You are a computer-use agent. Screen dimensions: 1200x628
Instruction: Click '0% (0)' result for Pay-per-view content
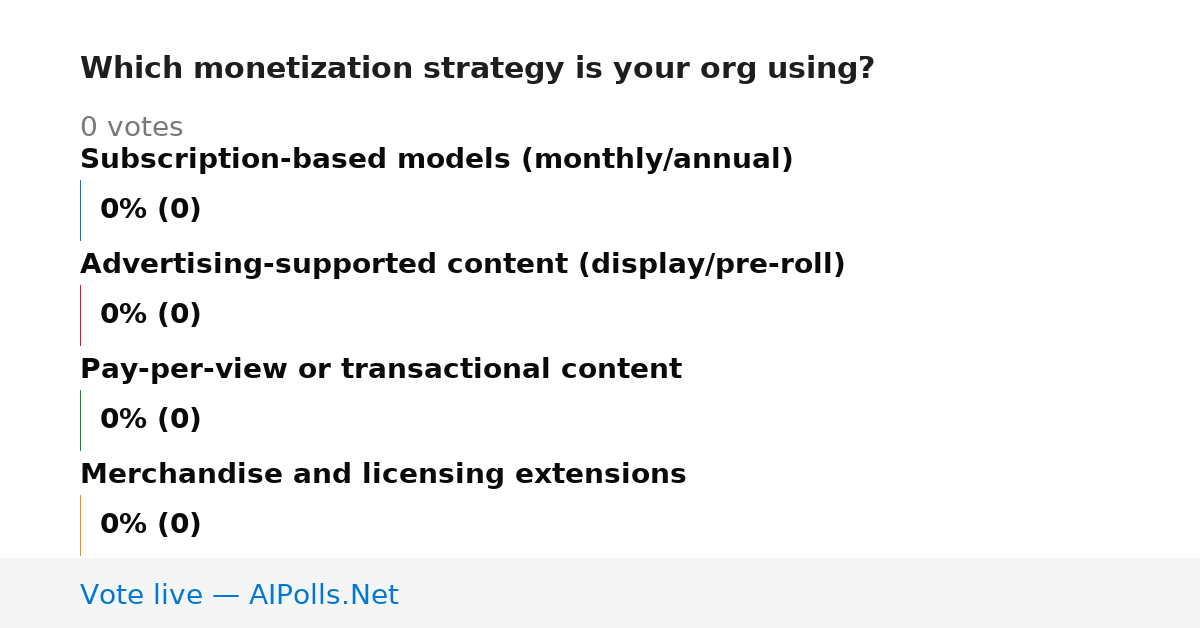pyautogui.click(x=151, y=419)
